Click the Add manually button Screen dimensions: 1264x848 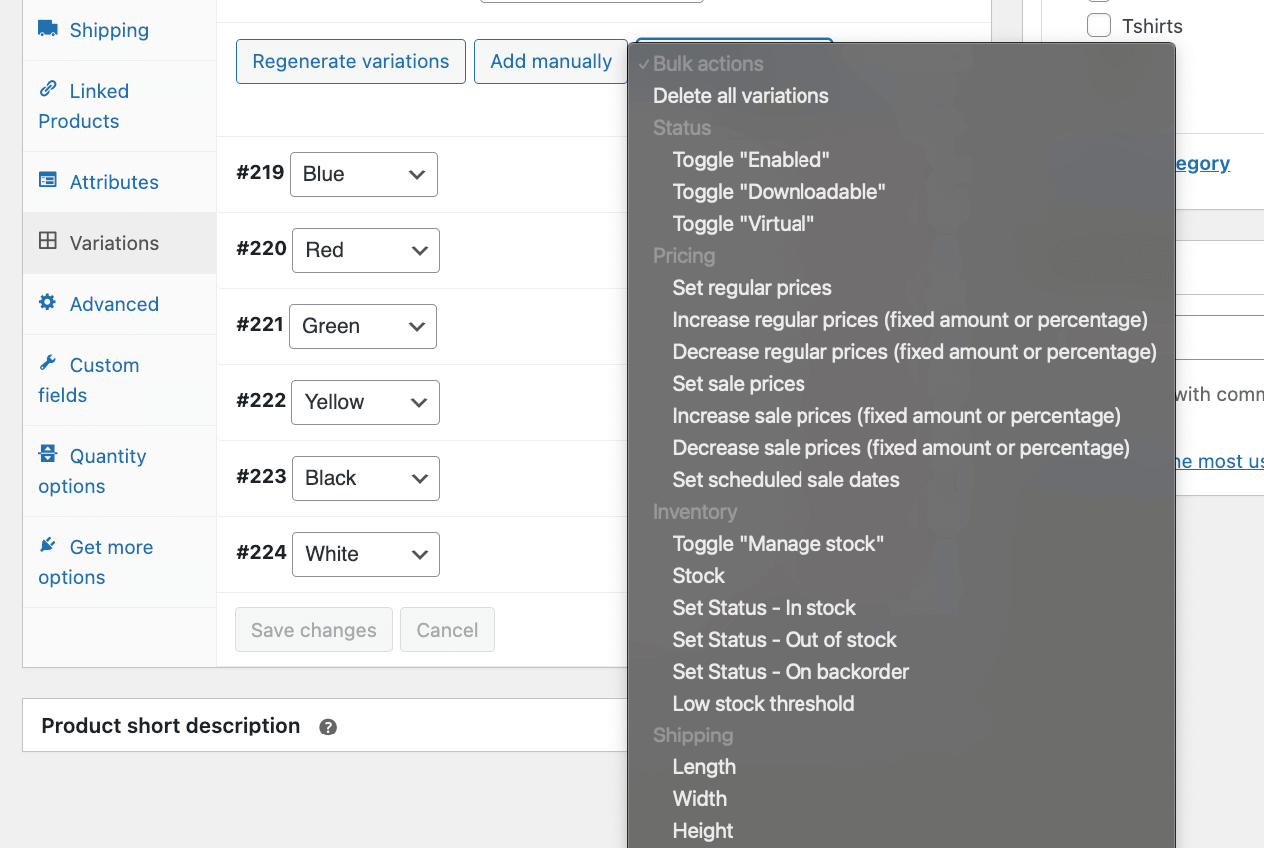click(x=551, y=61)
